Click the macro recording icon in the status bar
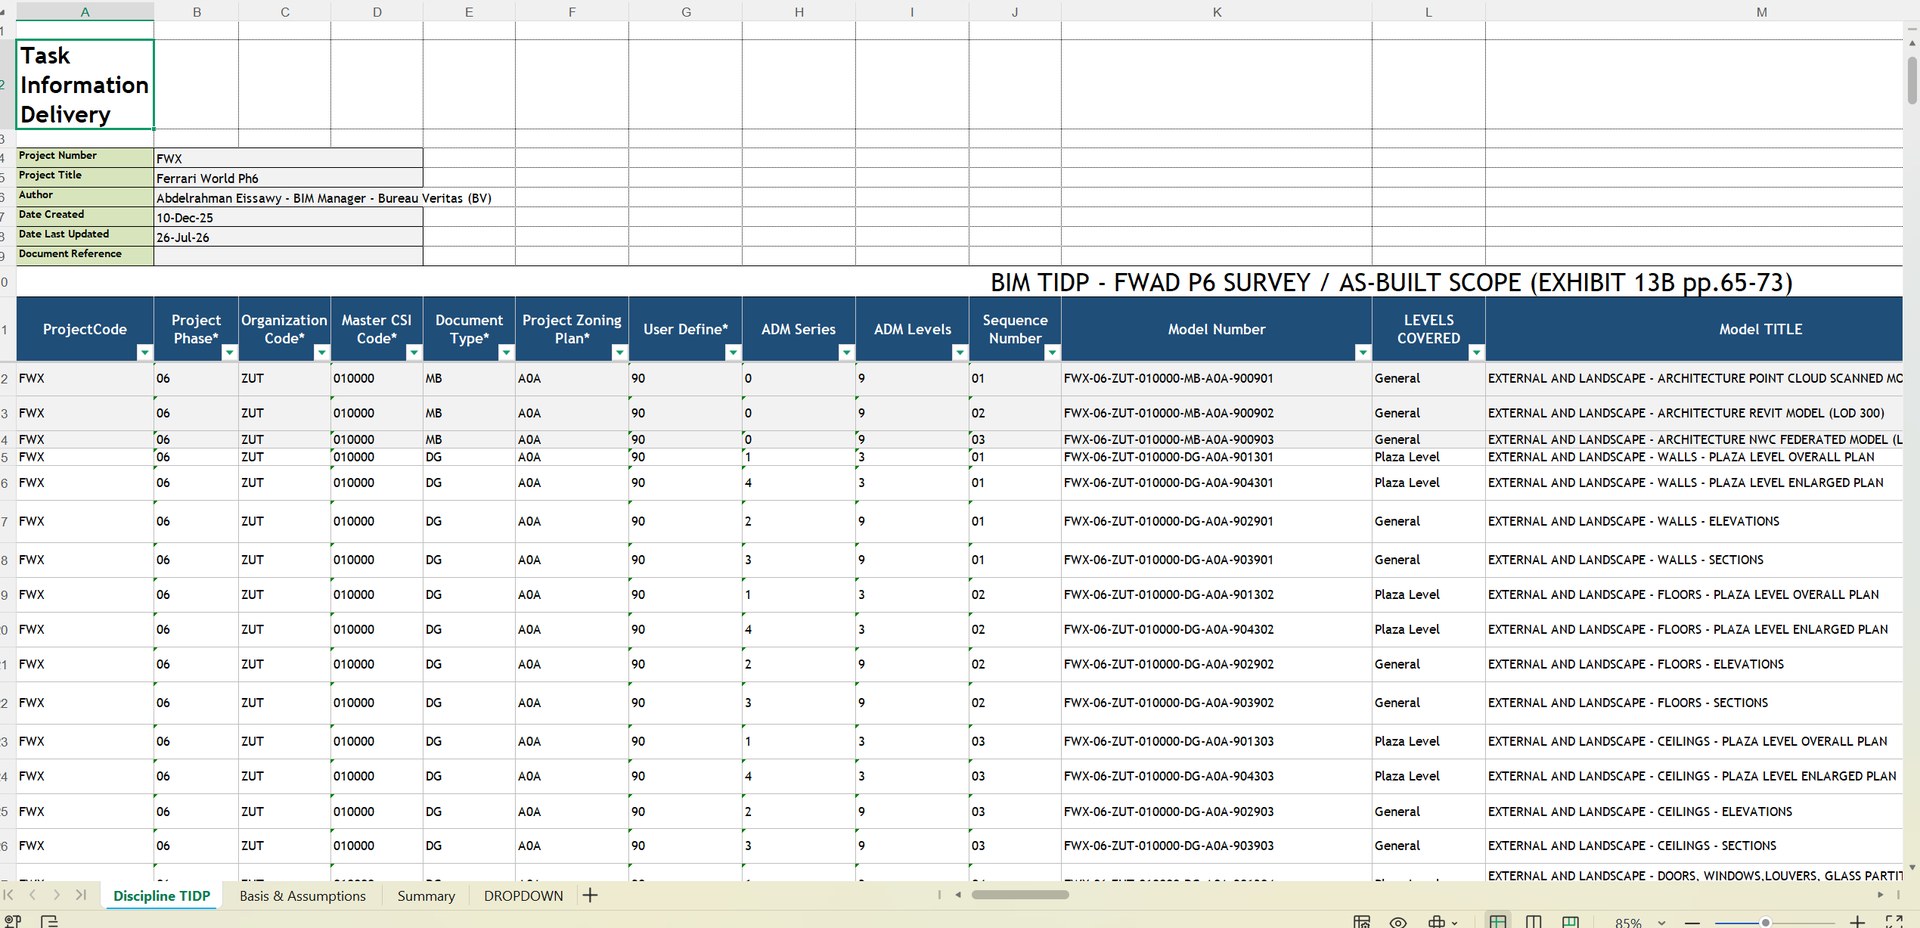 (12, 921)
